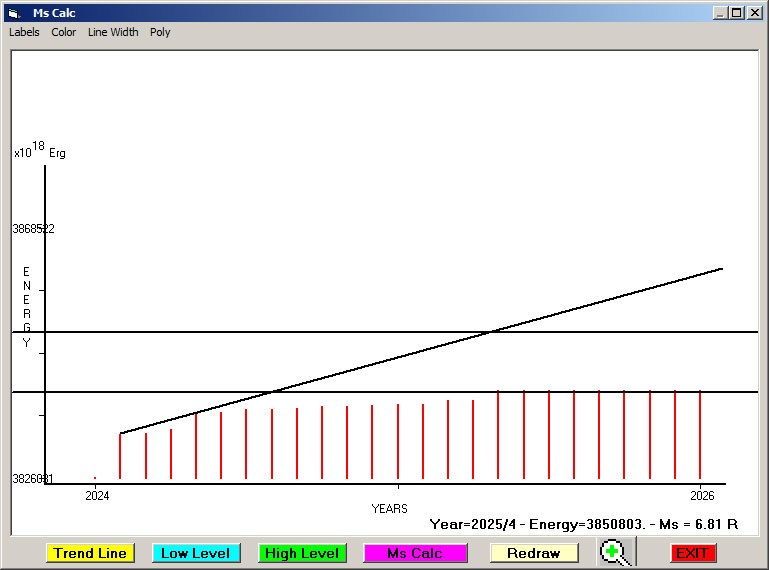
Task: Click the magnifier zoom-in icon
Action: [616, 552]
